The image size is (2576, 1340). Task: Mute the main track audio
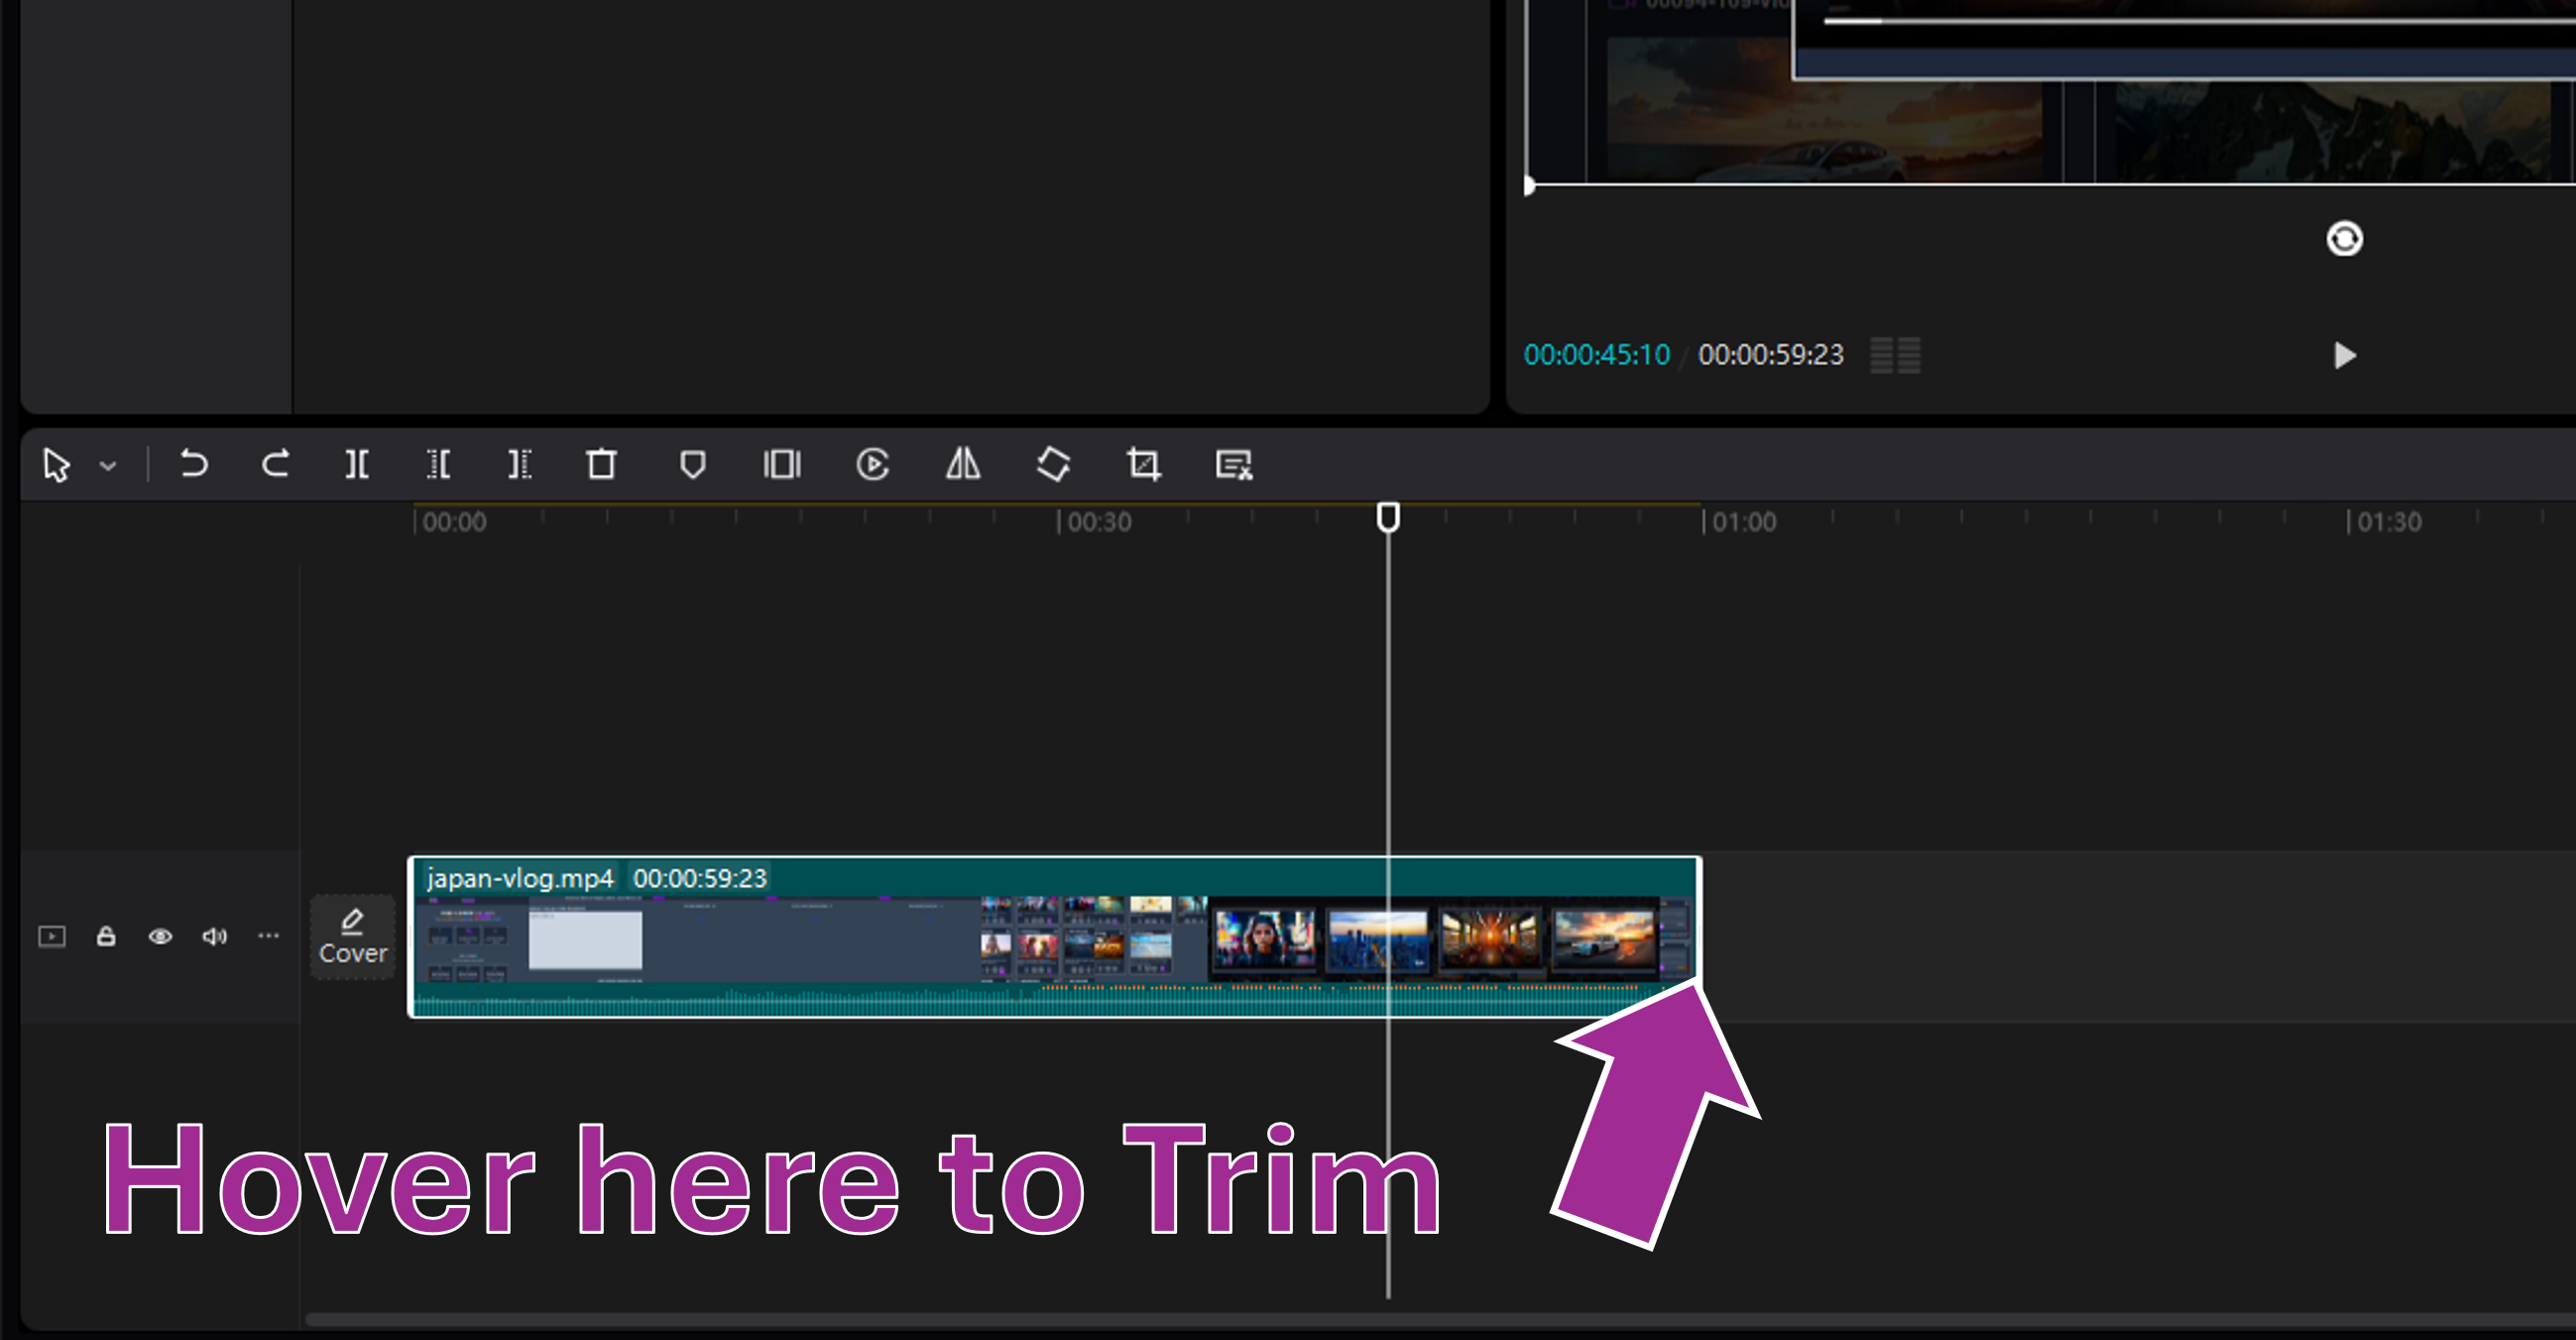point(214,936)
